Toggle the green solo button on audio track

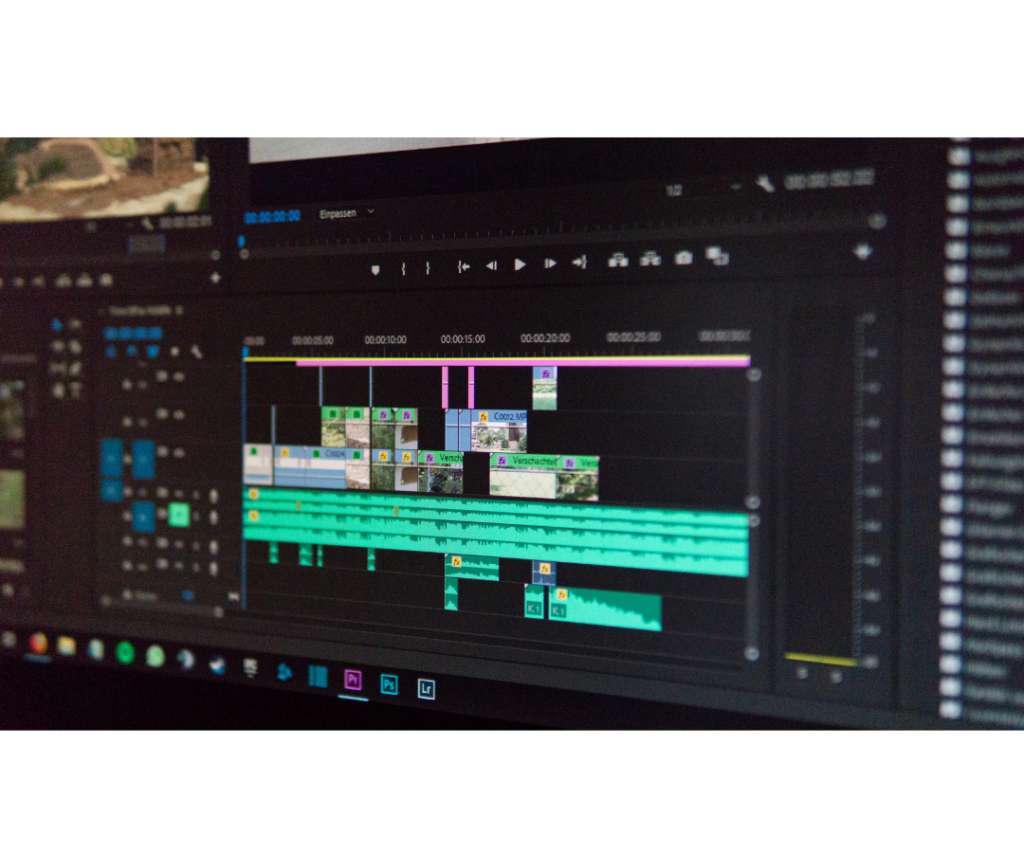click(179, 515)
